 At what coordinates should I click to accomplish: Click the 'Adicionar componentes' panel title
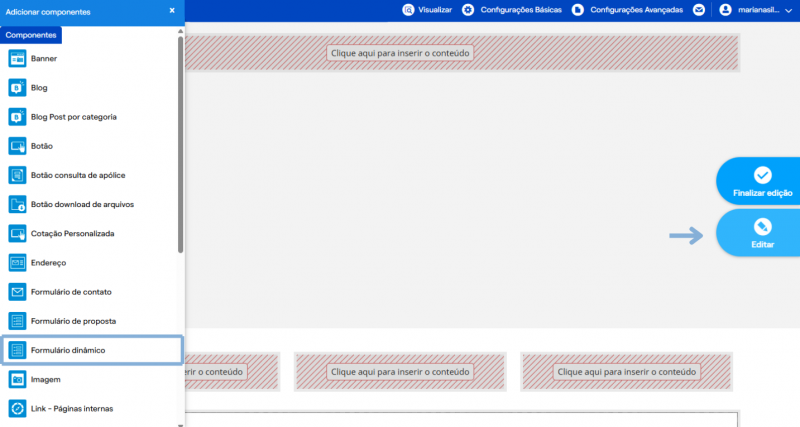pos(48,12)
